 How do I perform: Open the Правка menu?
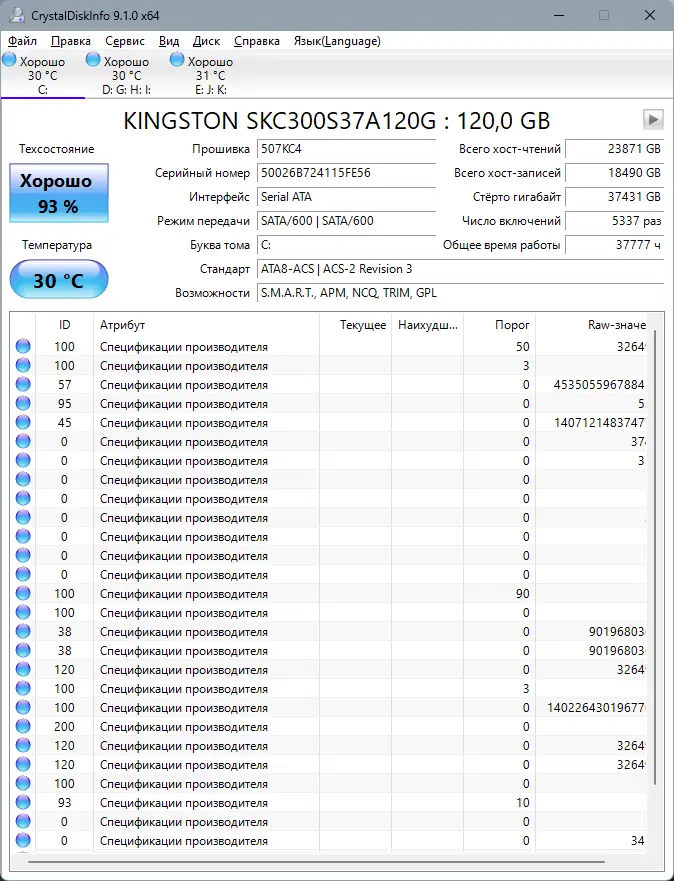[x=71, y=41]
